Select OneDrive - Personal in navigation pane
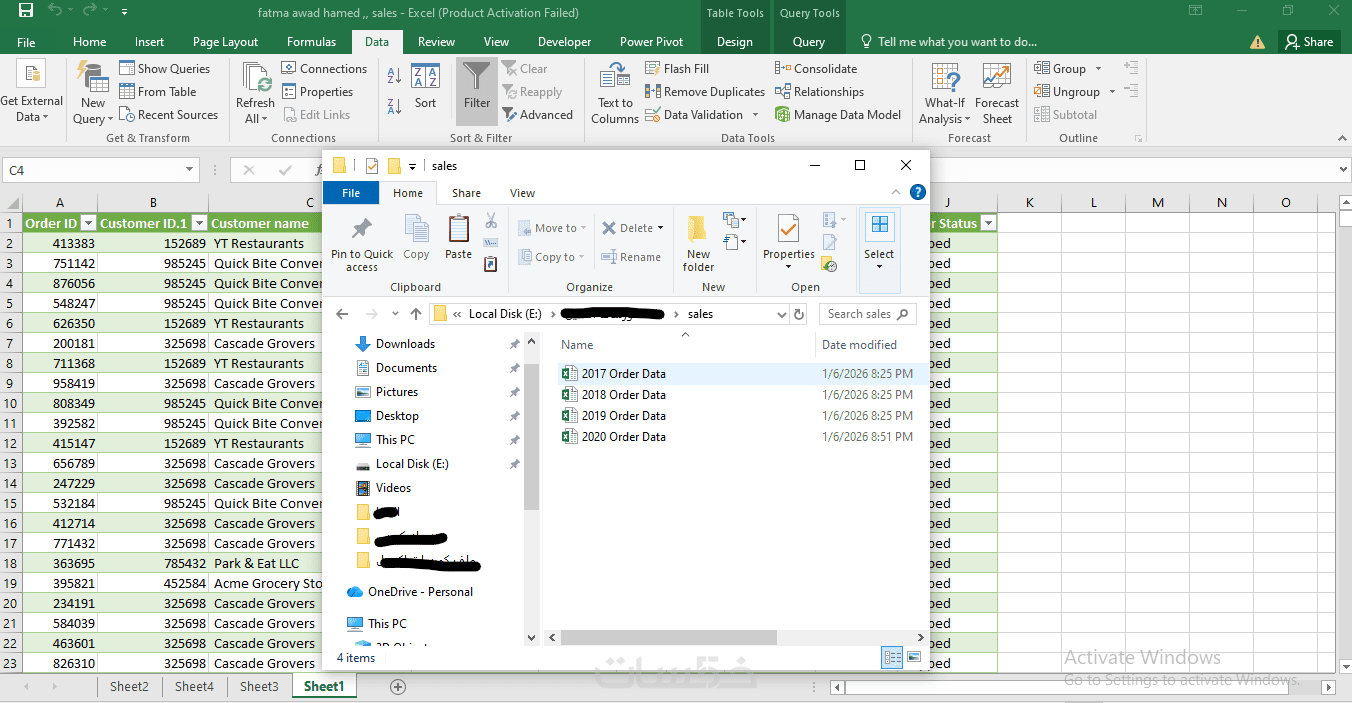 (x=420, y=592)
